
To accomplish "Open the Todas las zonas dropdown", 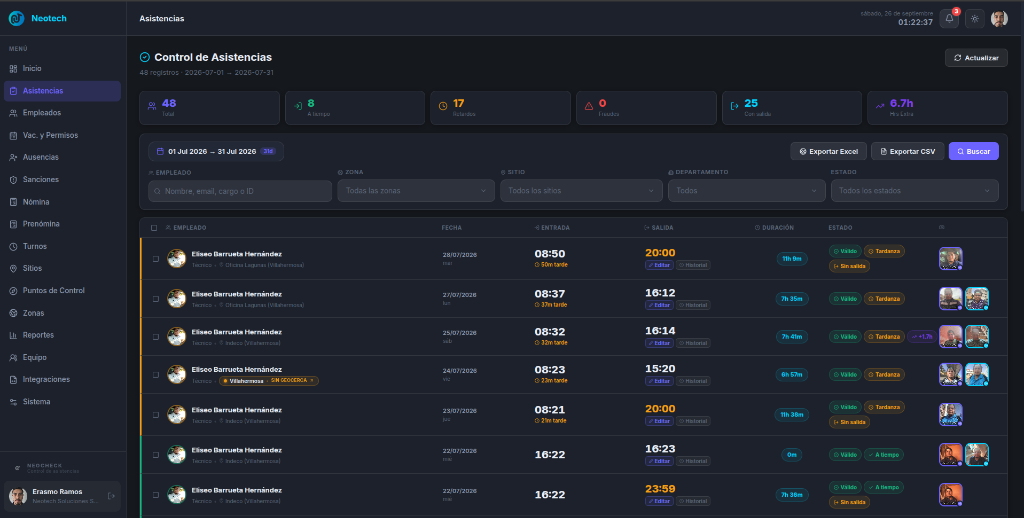I will [416, 191].
